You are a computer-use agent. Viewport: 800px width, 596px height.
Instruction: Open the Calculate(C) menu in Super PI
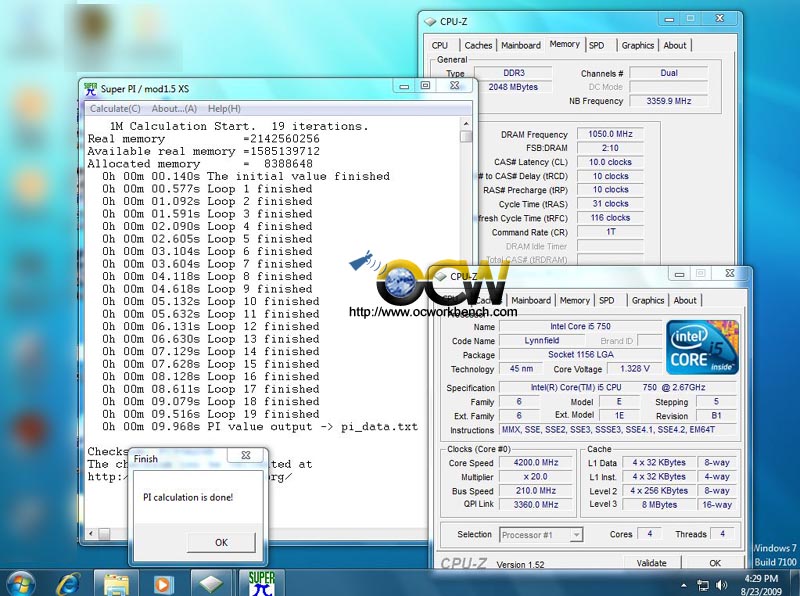(115, 109)
